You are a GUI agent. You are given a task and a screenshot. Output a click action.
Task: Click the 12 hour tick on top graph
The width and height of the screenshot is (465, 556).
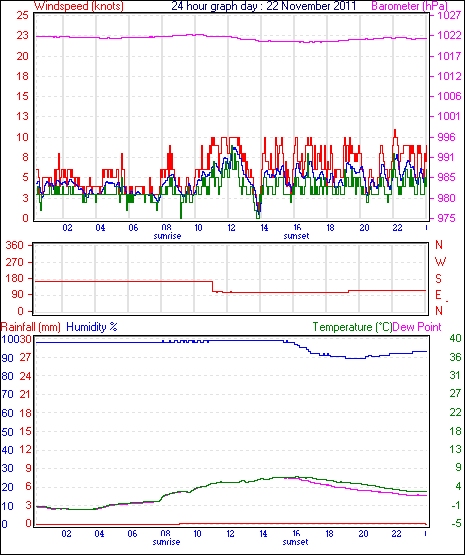coord(231,228)
